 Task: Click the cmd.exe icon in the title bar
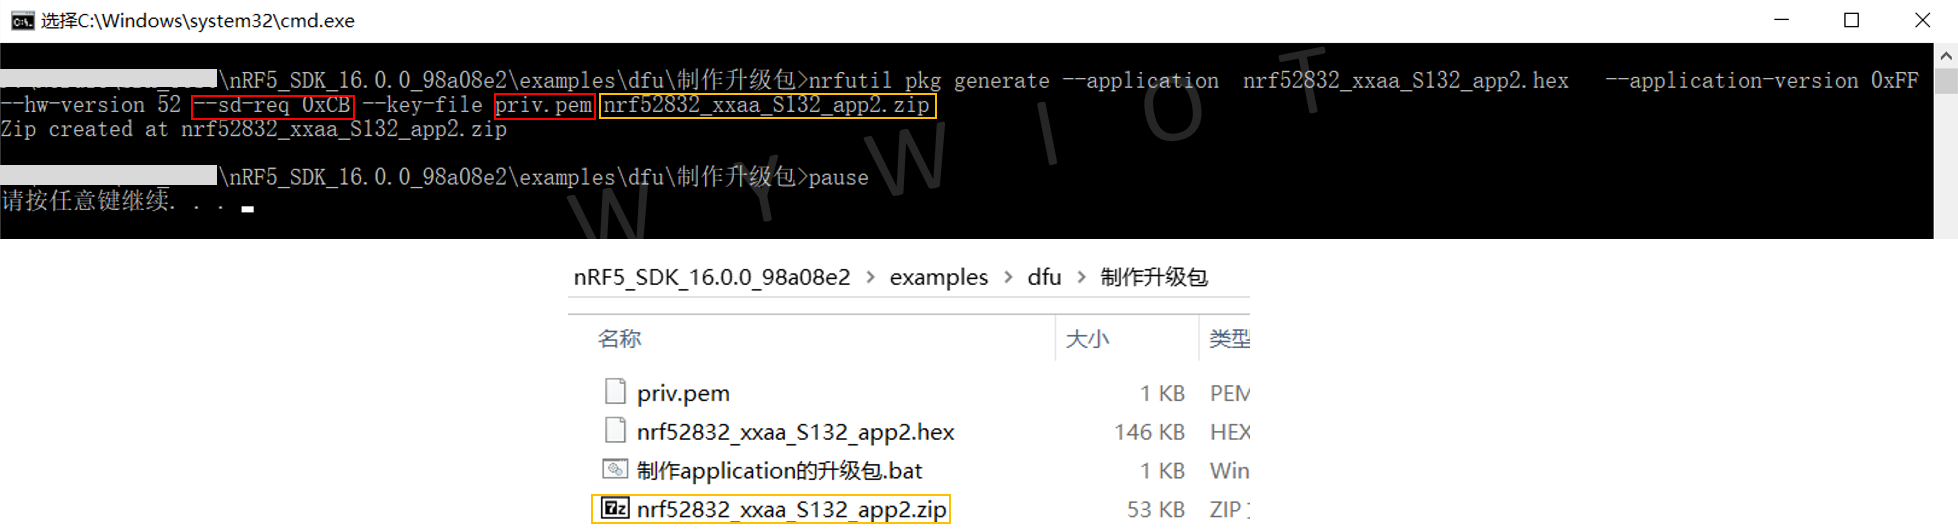22,21
